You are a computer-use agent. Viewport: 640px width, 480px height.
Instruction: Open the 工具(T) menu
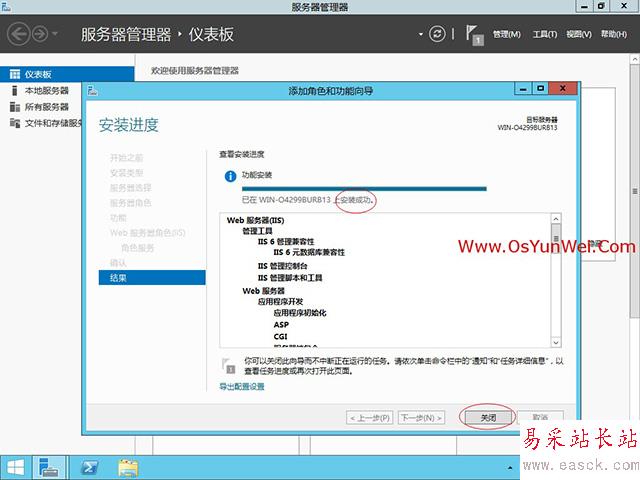click(545, 34)
